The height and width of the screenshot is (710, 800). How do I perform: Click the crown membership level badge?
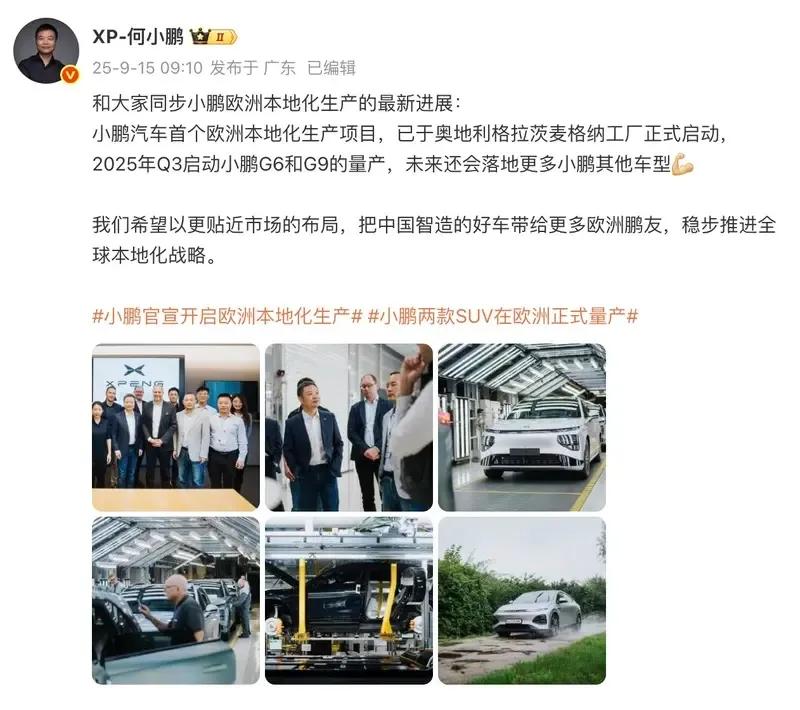tap(213, 37)
